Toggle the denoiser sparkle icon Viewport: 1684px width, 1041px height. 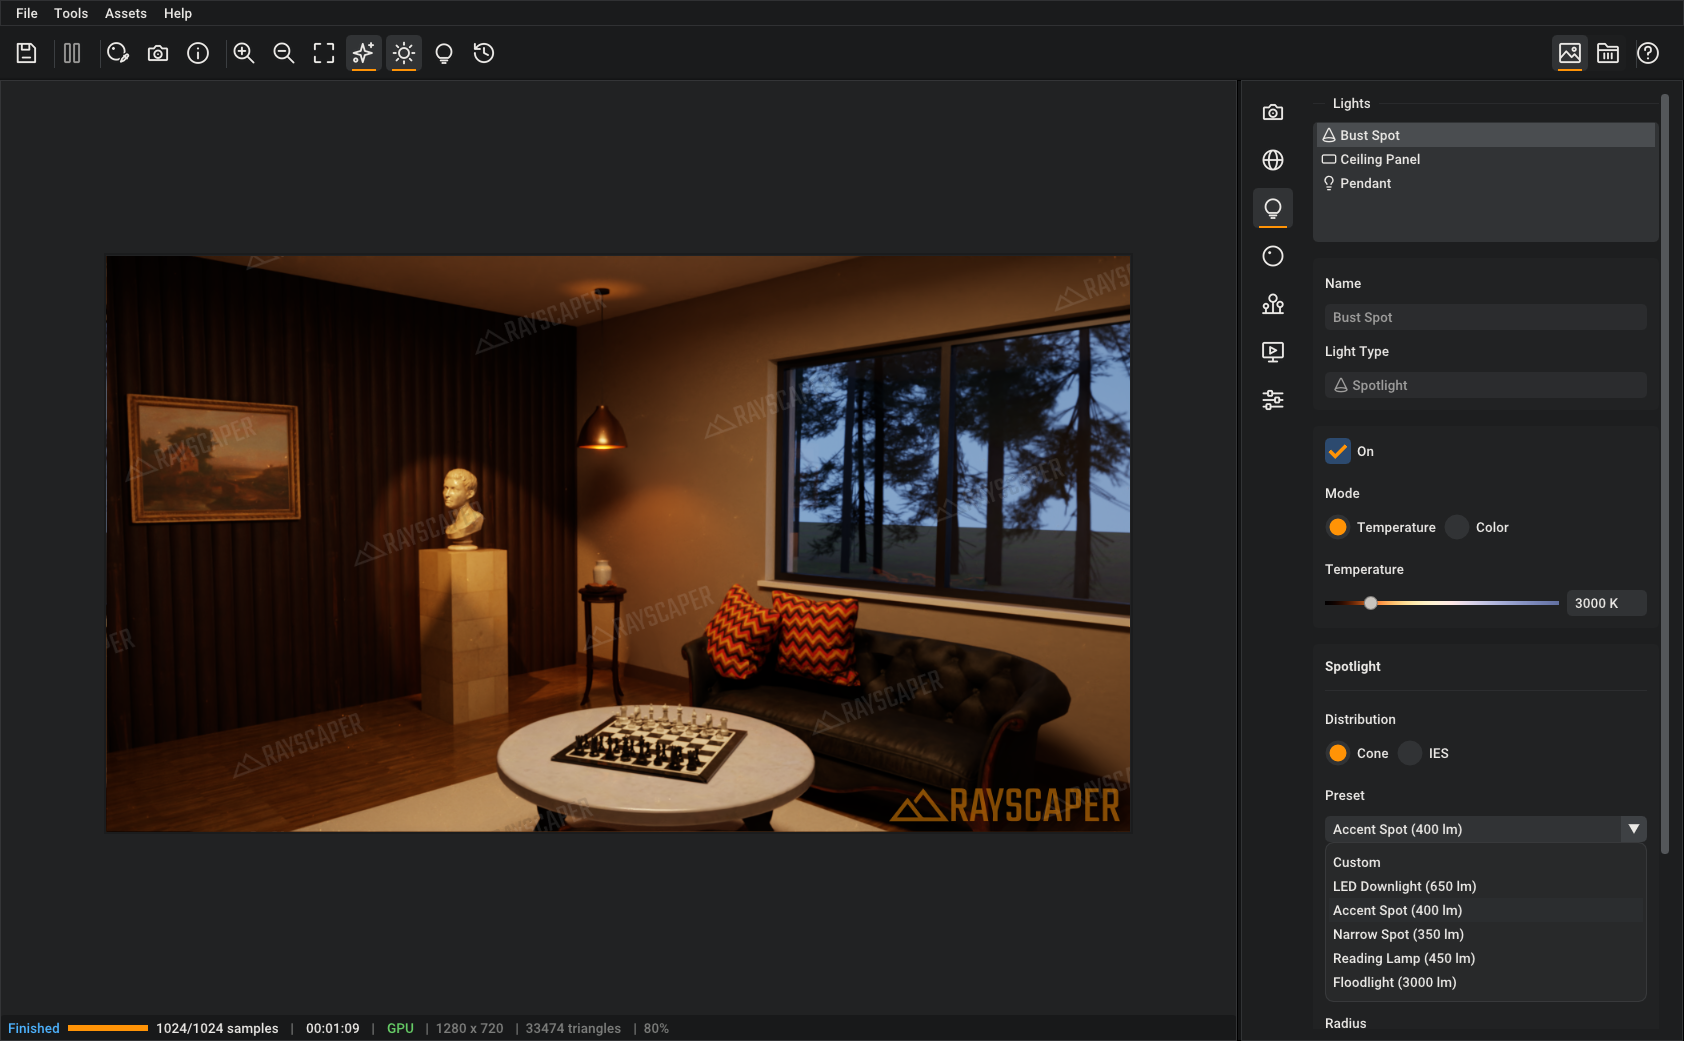(364, 53)
